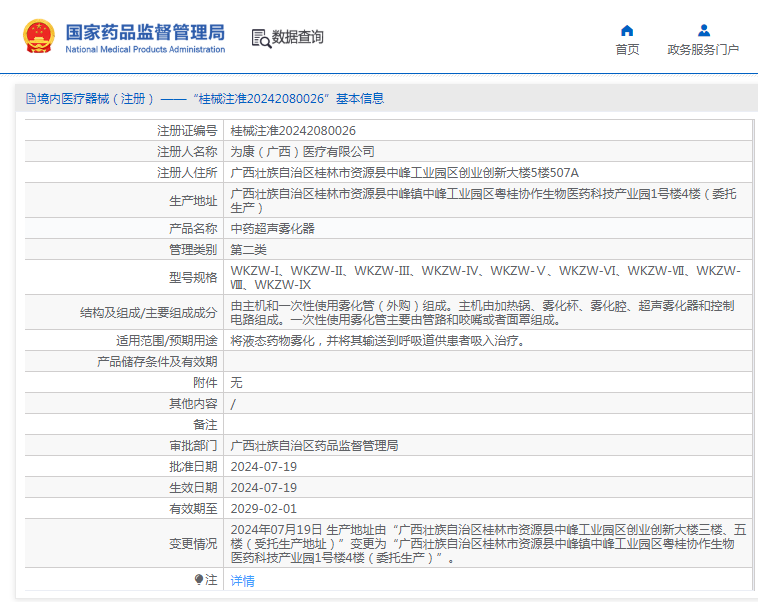Click the document icon before 境内医疗器械
758x602 pixels.
point(30,98)
